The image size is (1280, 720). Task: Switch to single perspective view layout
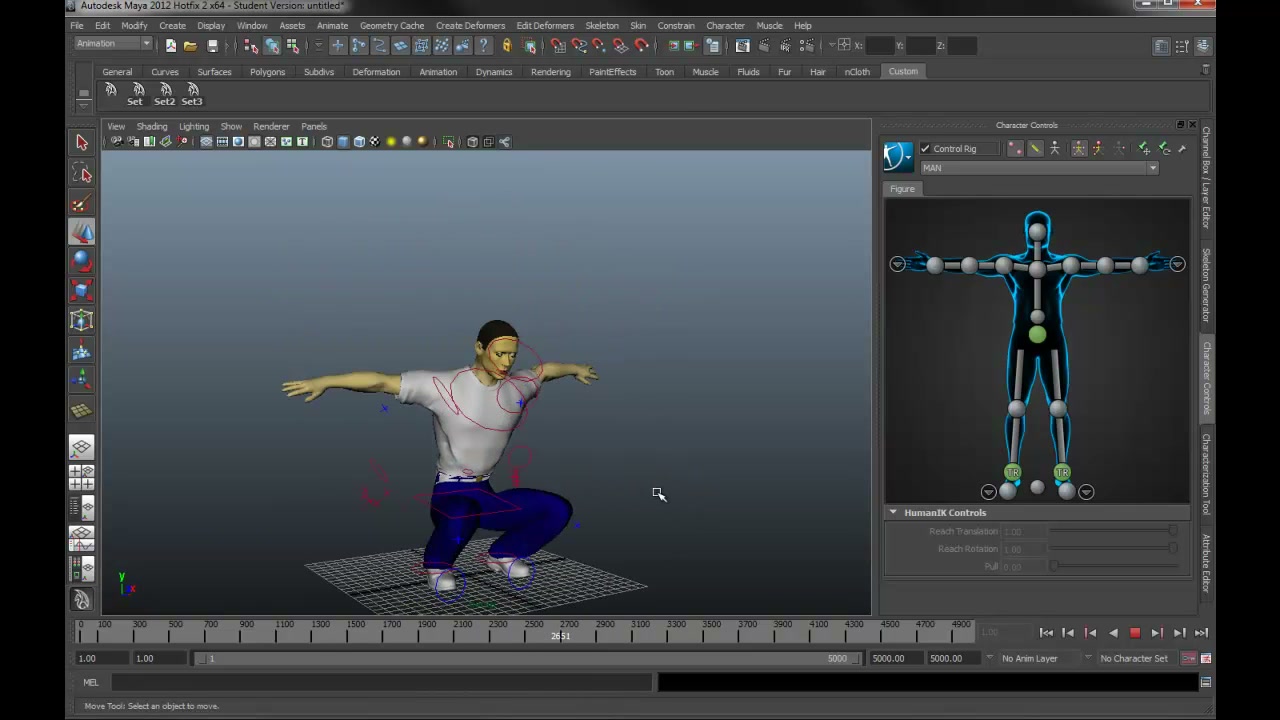click(82, 447)
